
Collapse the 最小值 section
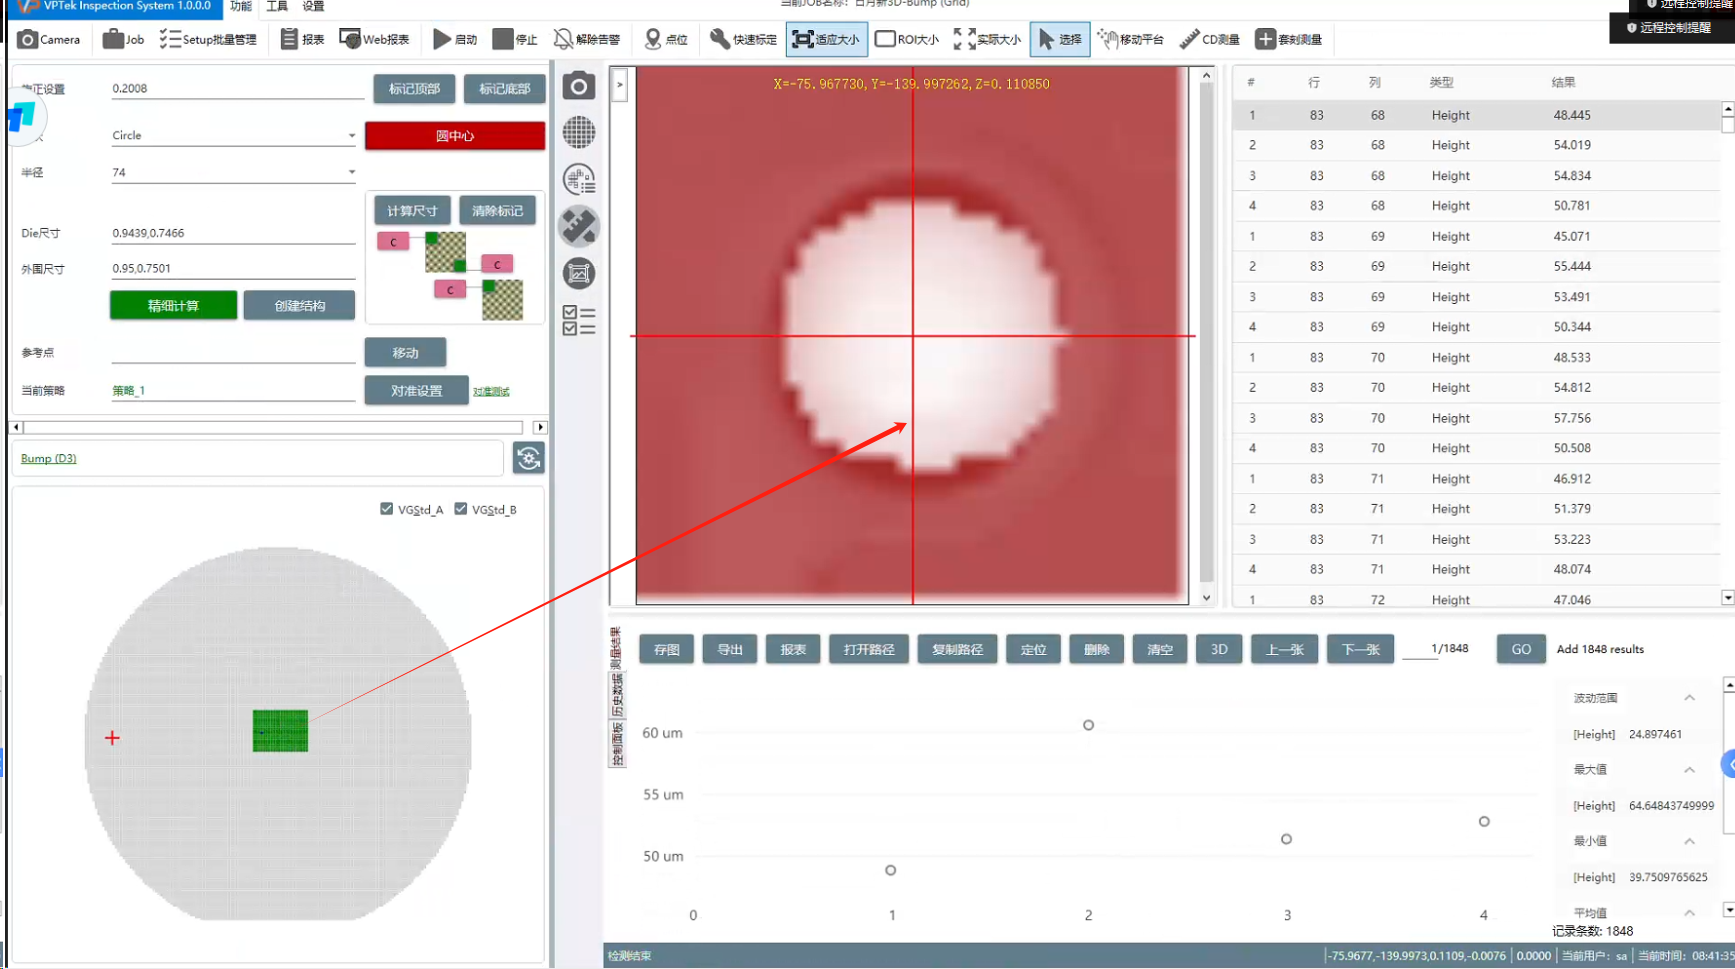(1689, 841)
